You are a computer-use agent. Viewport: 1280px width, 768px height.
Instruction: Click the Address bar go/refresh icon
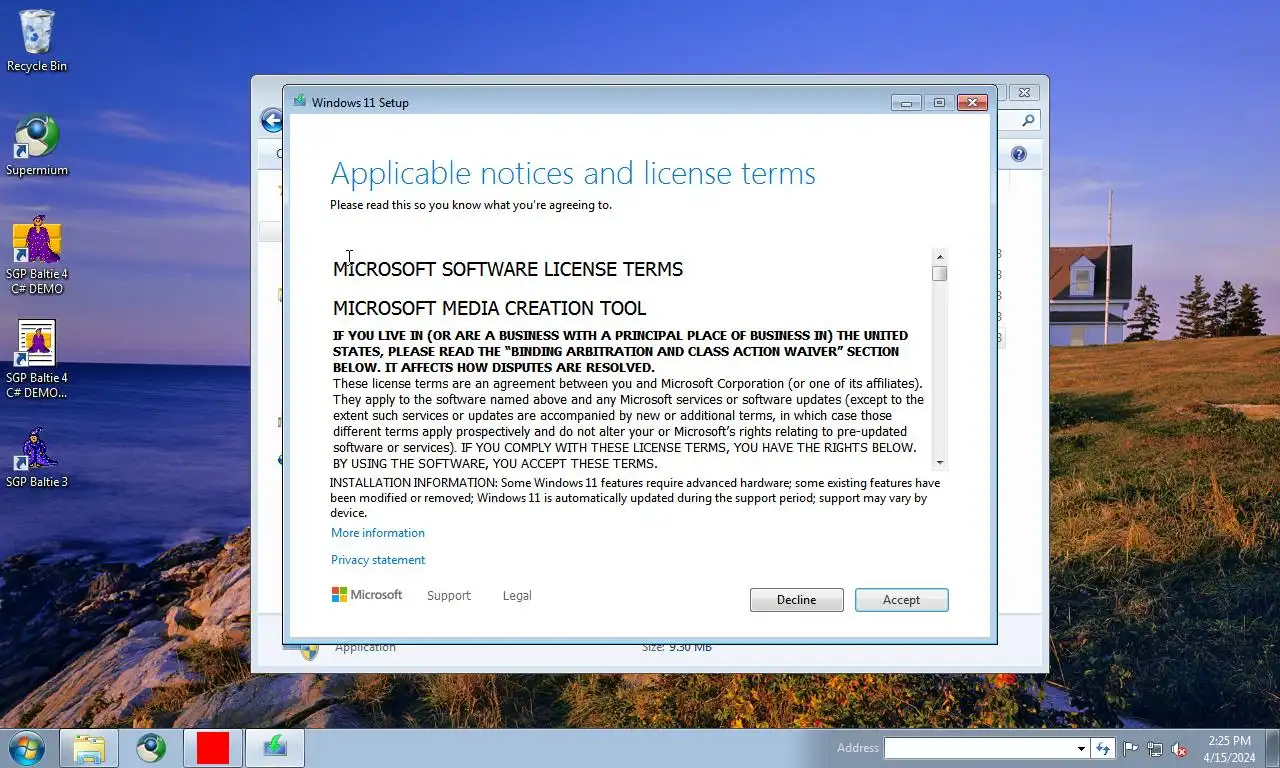(x=1103, y=748)
